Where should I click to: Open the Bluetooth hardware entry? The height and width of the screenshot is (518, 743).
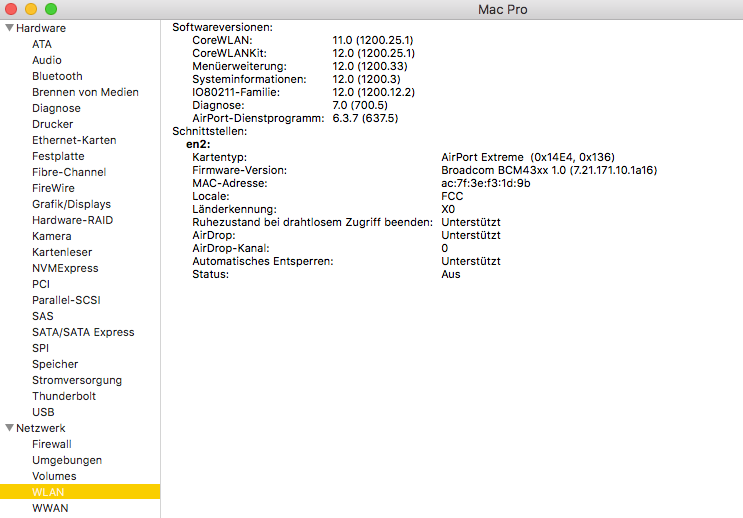click(57, 76)
